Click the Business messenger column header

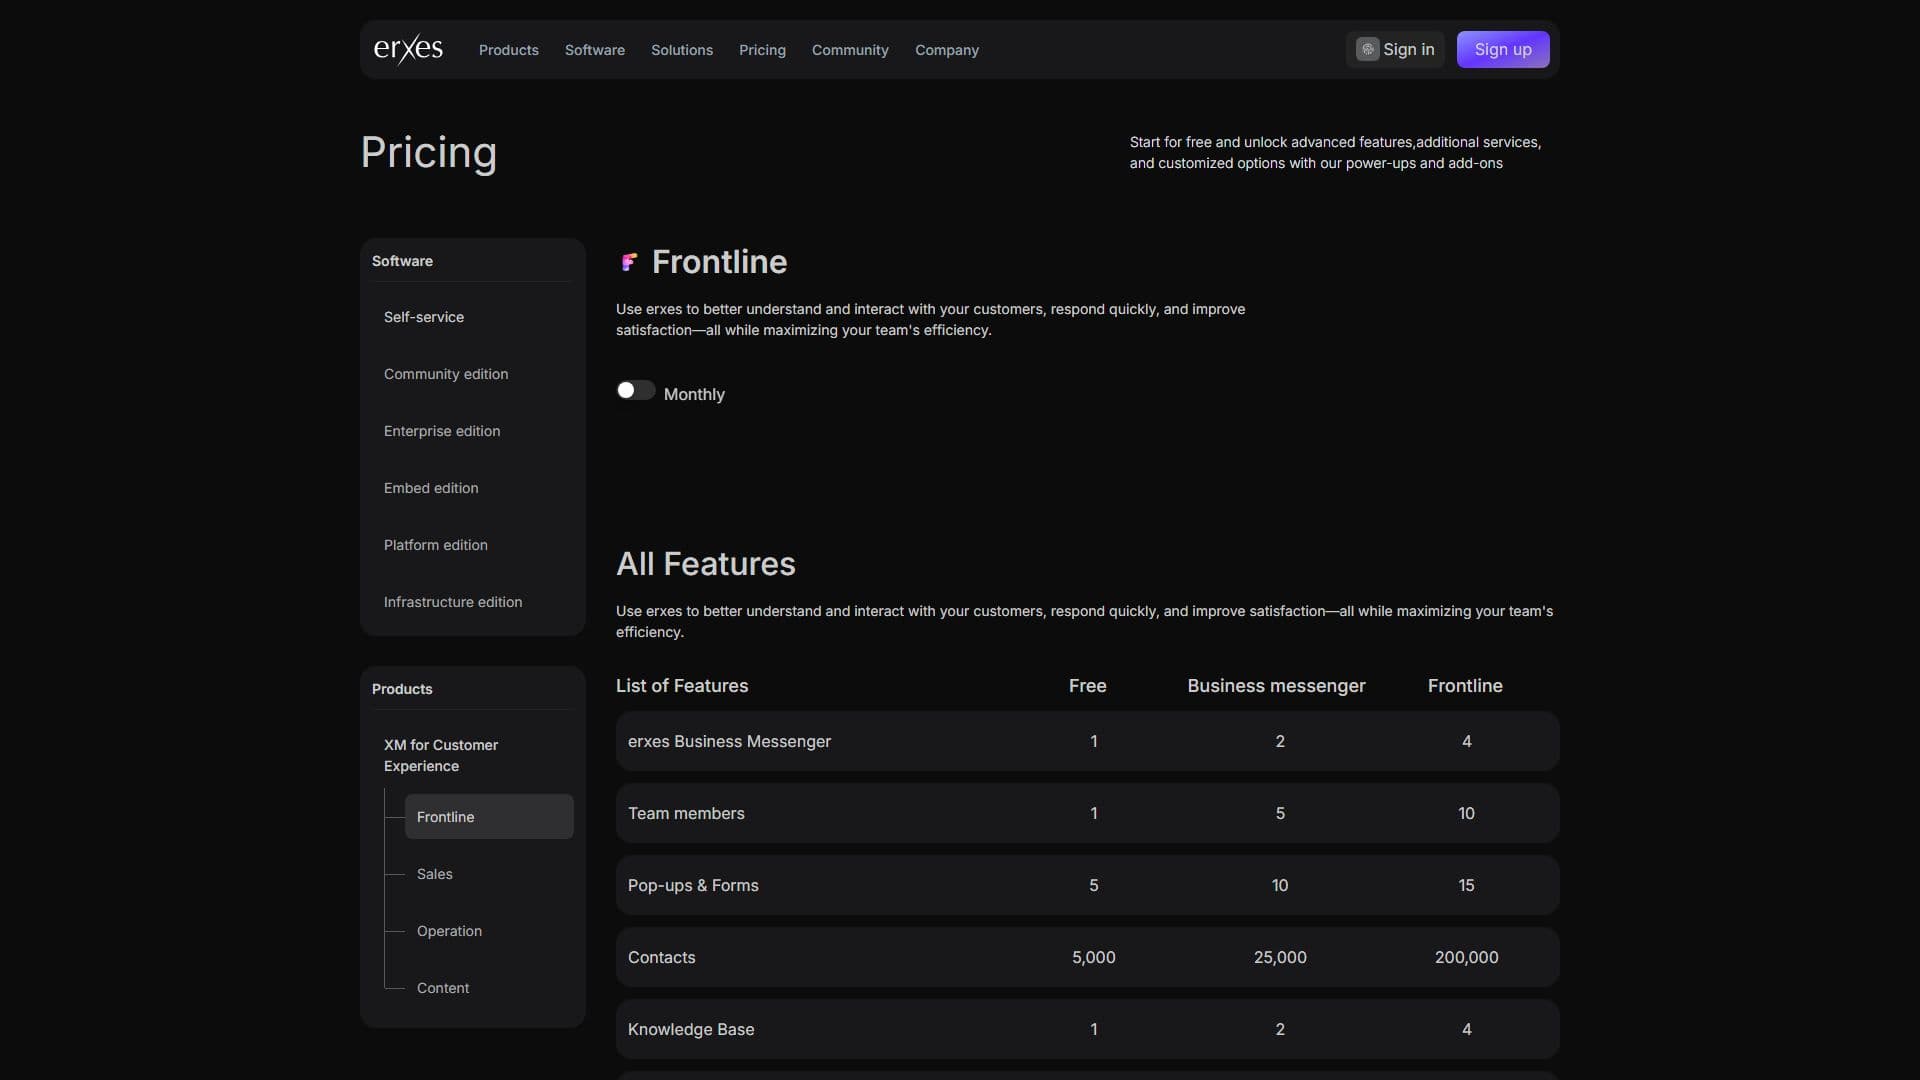coord(1276,686)
